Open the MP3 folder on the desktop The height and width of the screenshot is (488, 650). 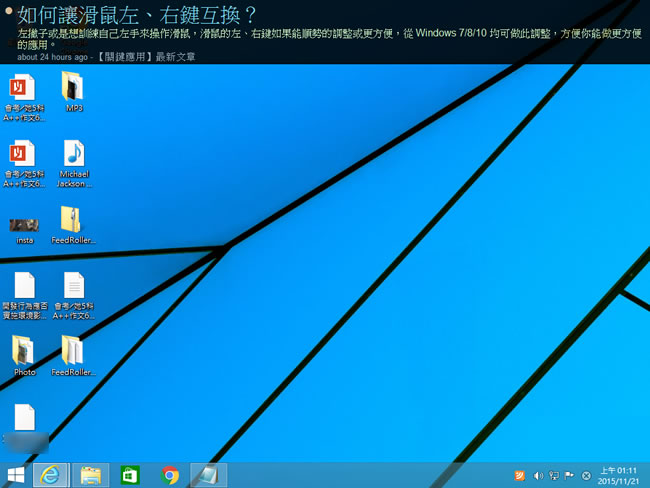[73, 85]
